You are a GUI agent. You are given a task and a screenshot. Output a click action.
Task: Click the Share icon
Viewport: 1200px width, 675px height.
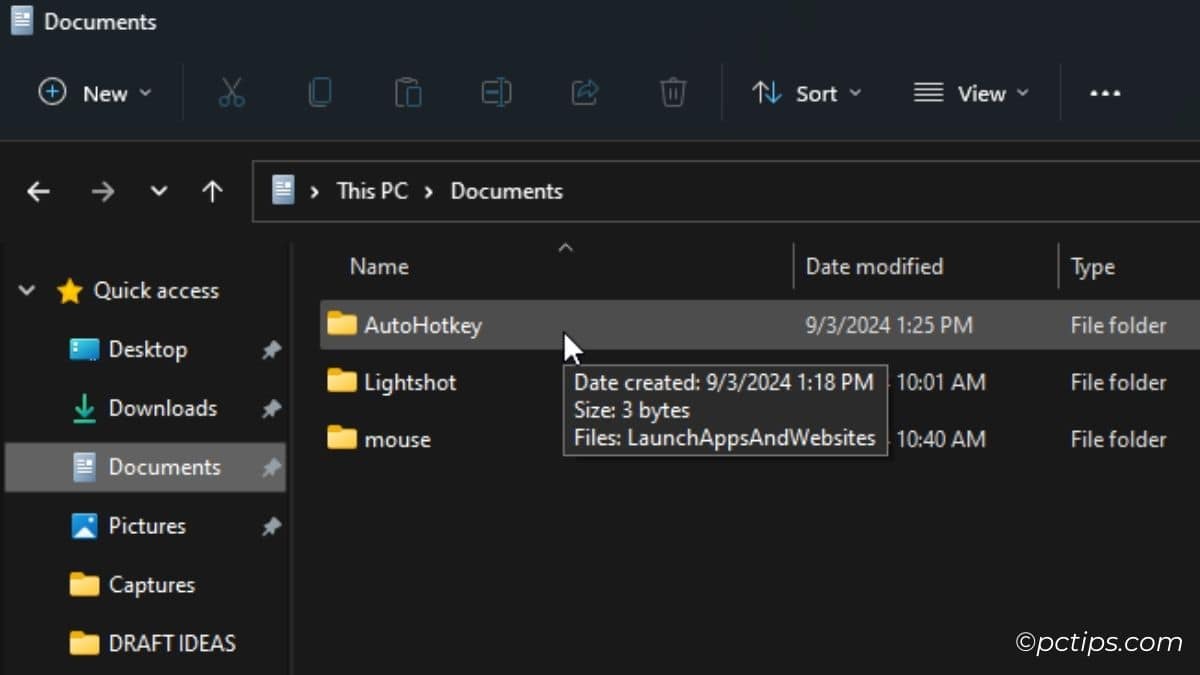coord(584,92)
